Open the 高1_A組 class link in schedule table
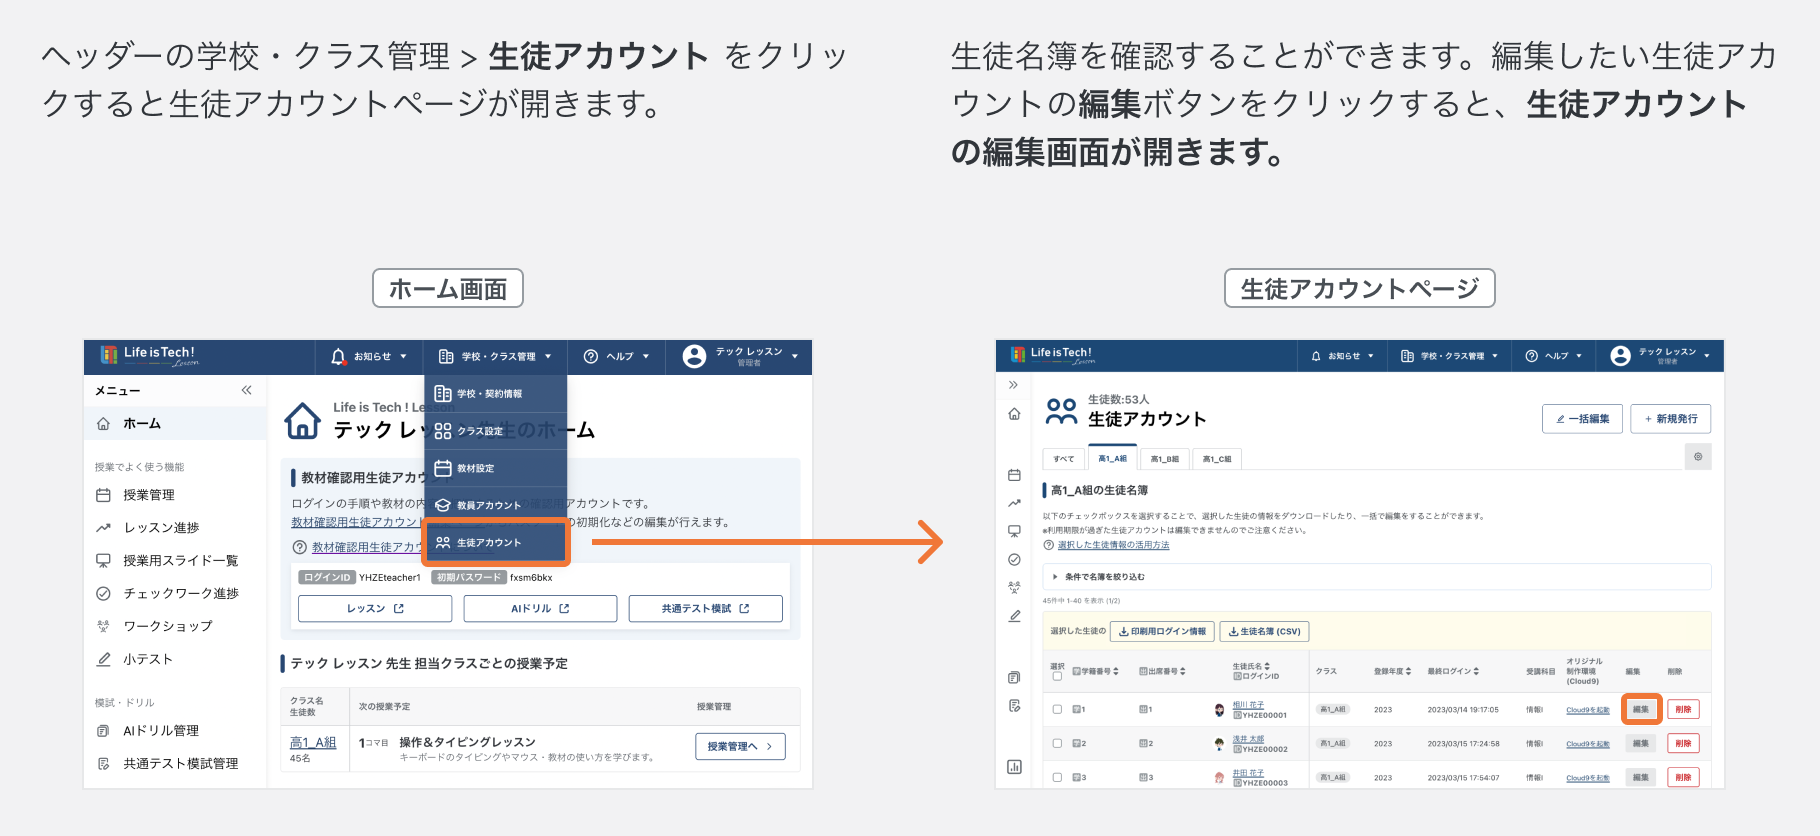Image resolution: width=1820 pixels, height=836 pixels. [x=313, y=742]
